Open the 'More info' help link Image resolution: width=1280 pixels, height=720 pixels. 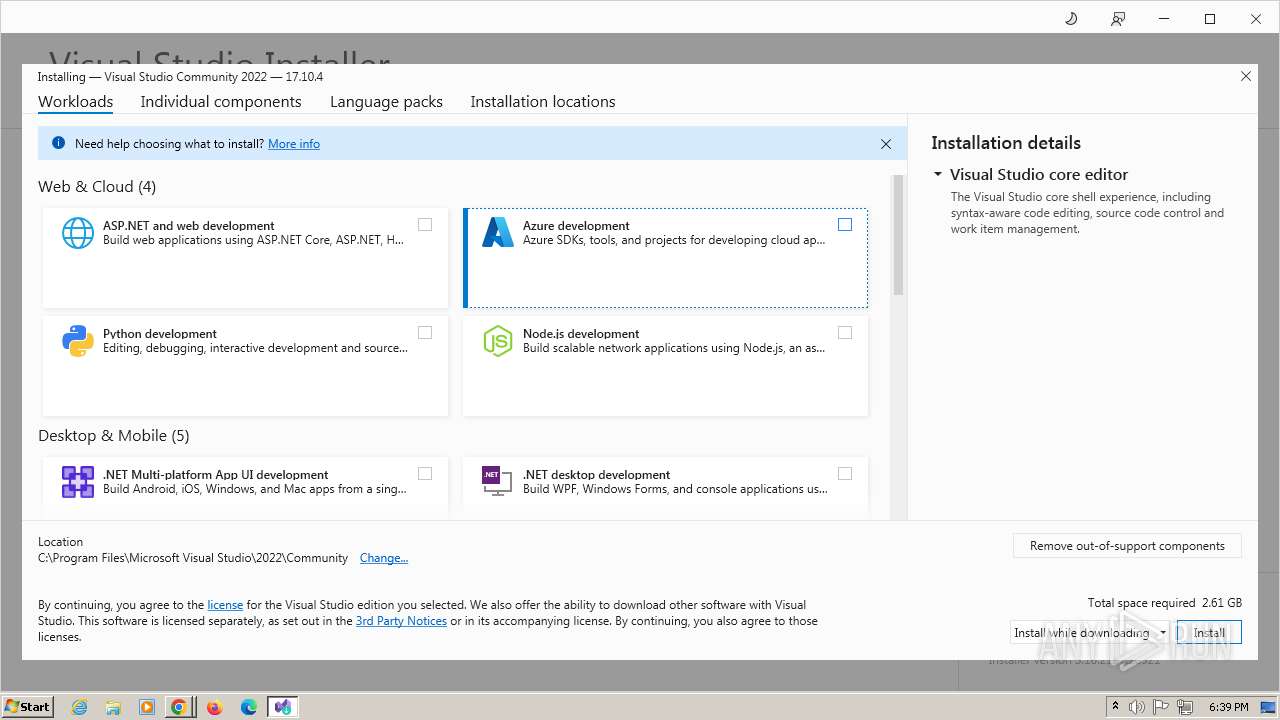pyautogui.click(x=294, y=144)
